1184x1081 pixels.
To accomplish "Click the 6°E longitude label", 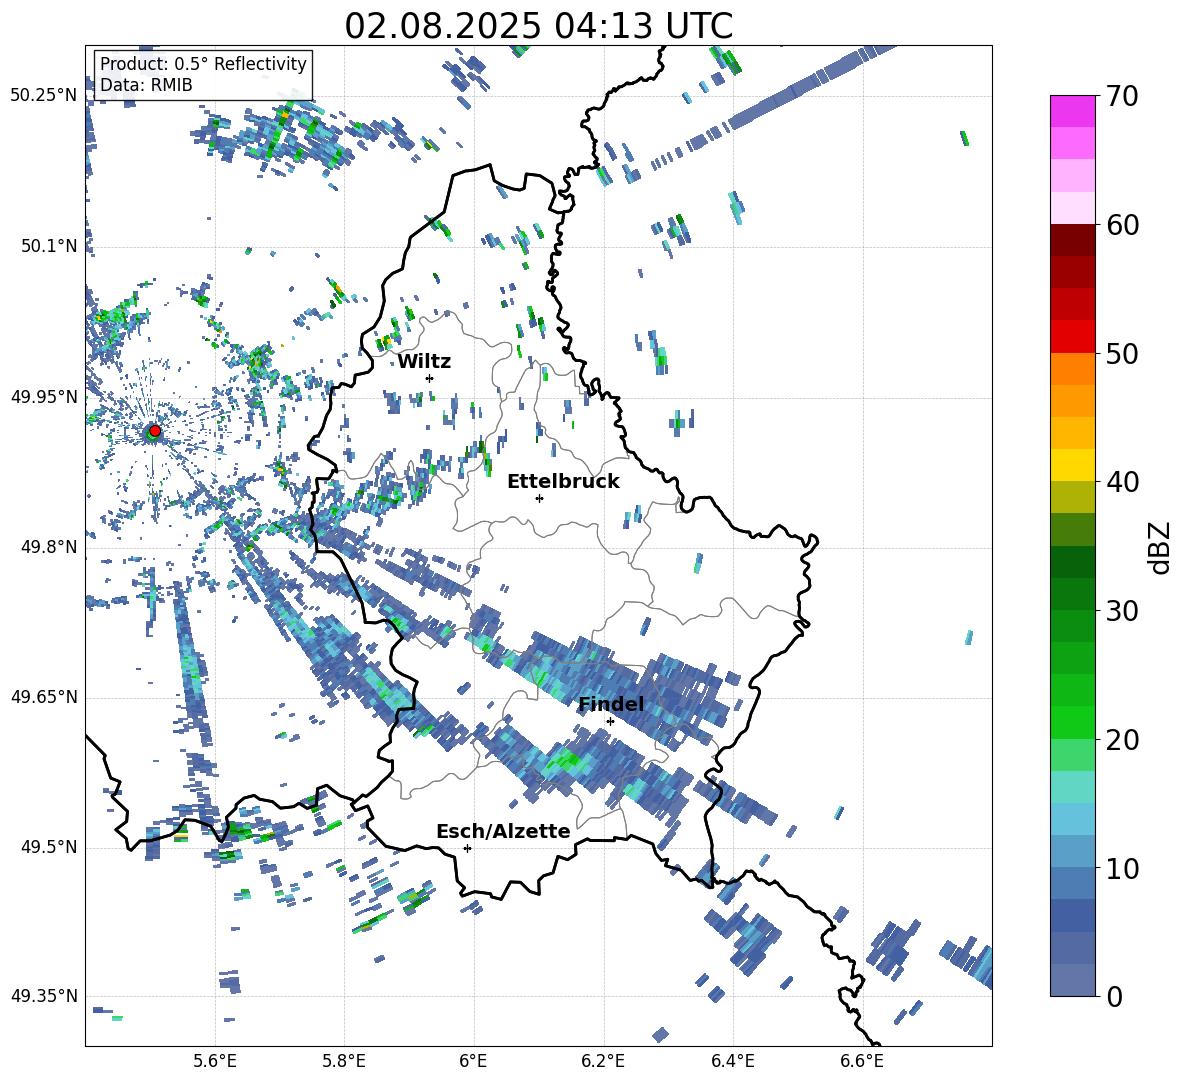I will [x=473, y=1061].
